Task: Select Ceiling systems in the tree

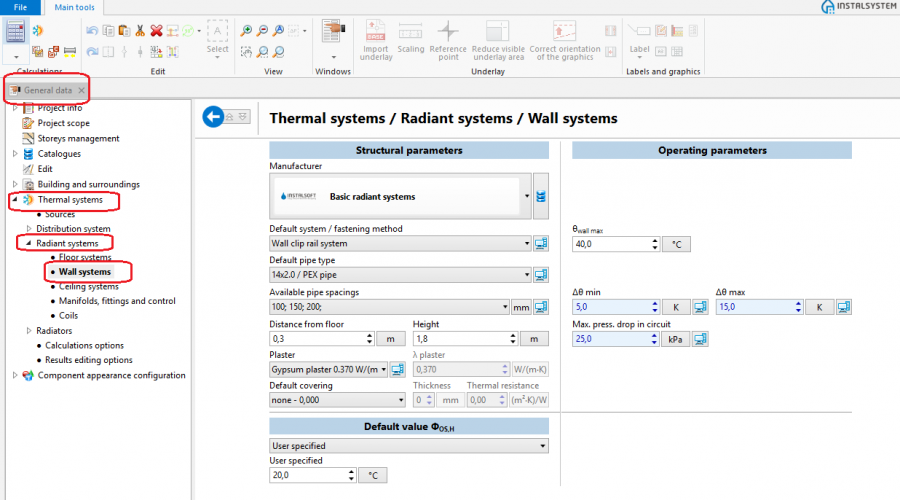Action: point(88,286)
